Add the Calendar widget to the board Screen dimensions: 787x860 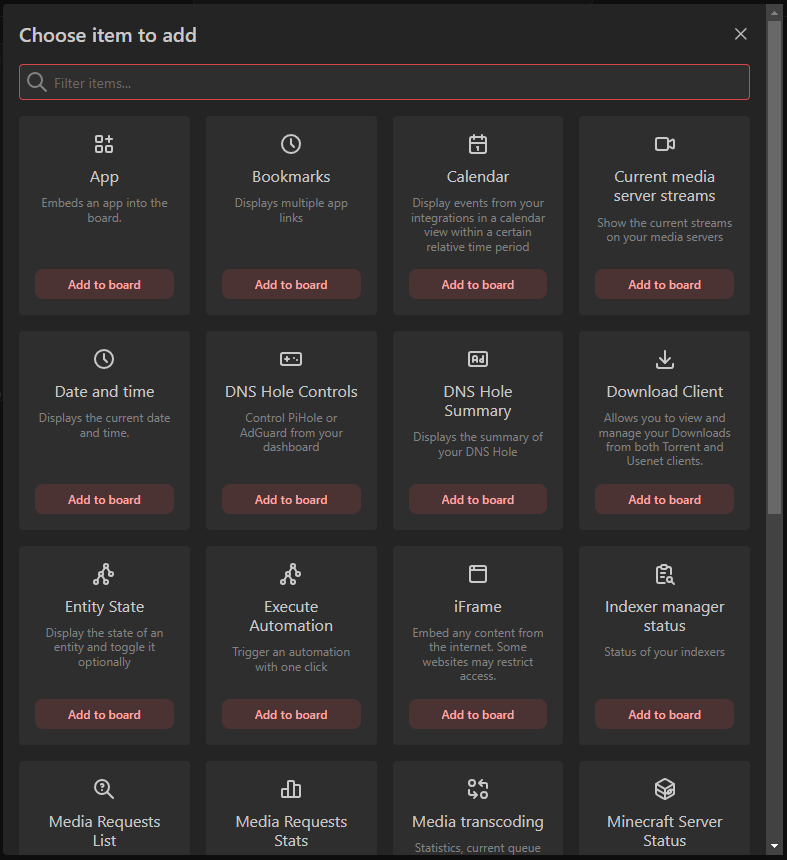(x=477, y=284)
